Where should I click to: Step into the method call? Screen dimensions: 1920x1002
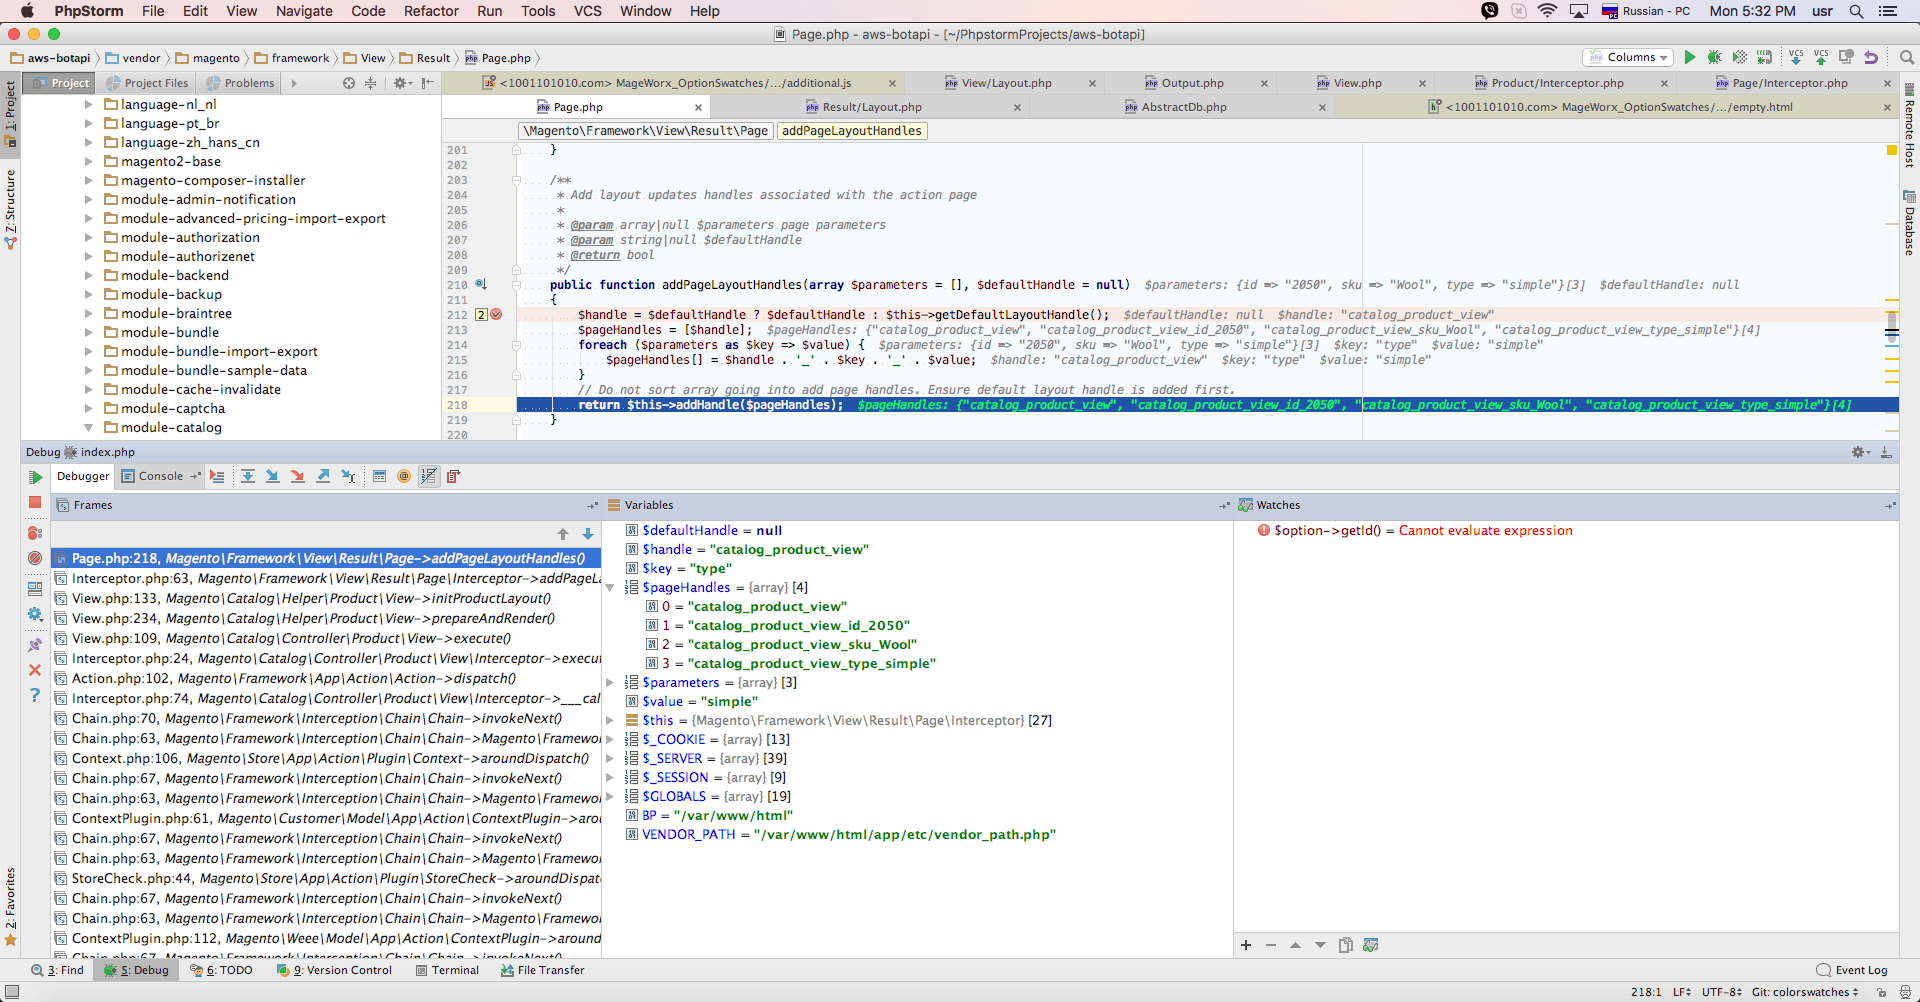(273, 476)
